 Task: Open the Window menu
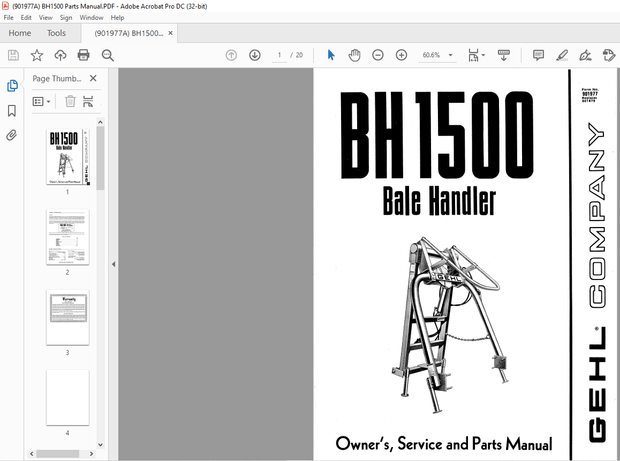[x=91, y=17]
